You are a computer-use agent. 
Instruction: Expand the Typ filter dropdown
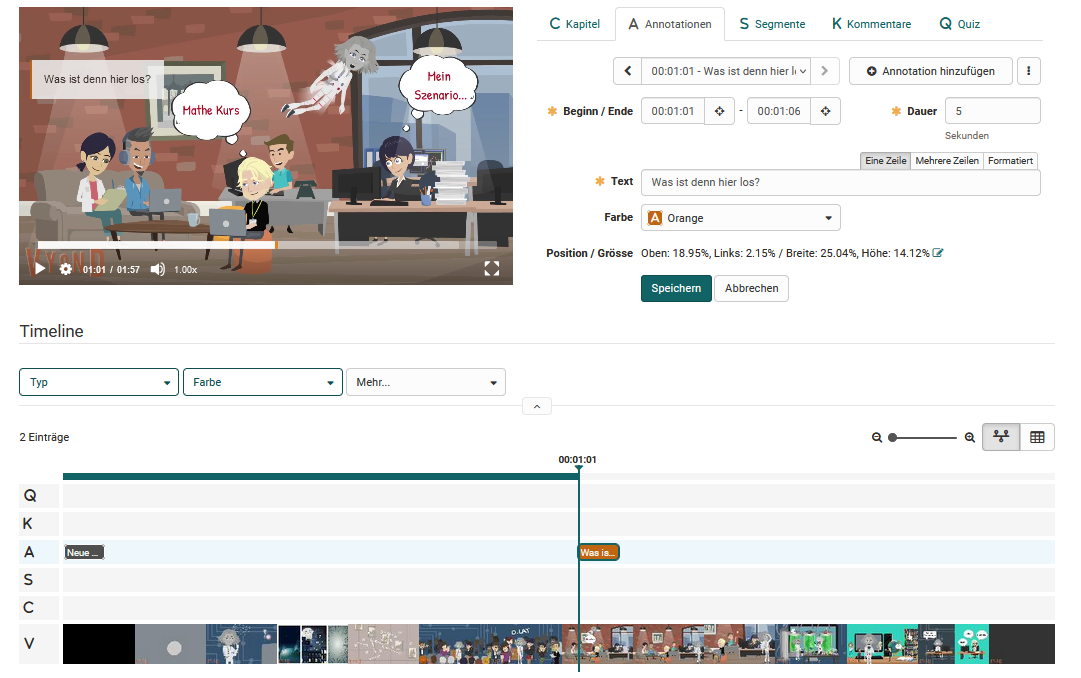(99, 382)
